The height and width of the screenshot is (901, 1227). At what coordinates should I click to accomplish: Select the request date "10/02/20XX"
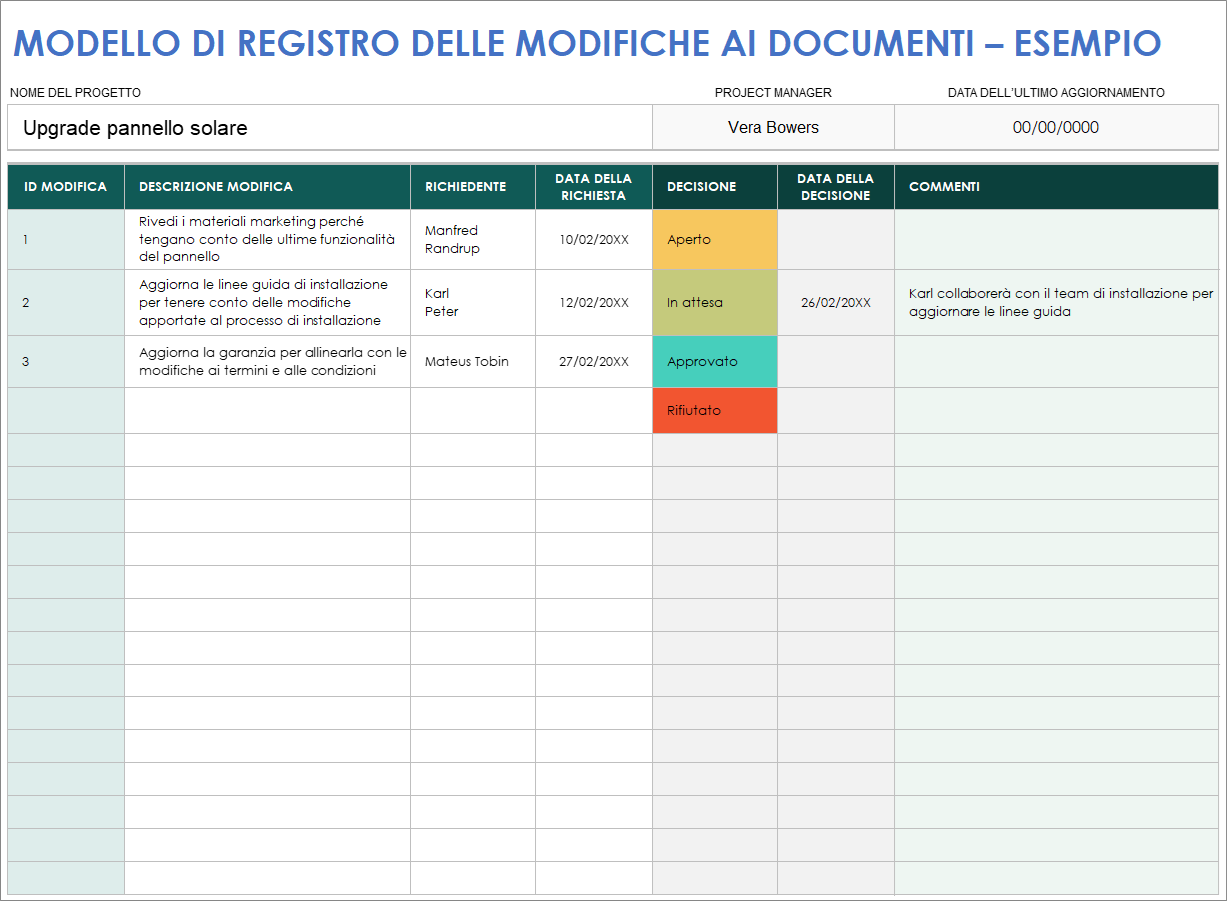tap(593, 239)
